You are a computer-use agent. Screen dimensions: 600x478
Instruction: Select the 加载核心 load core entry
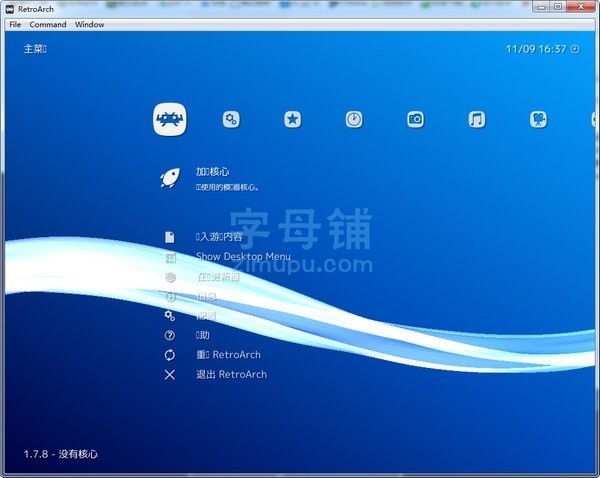pyautogui.click(x=212, y=171)
